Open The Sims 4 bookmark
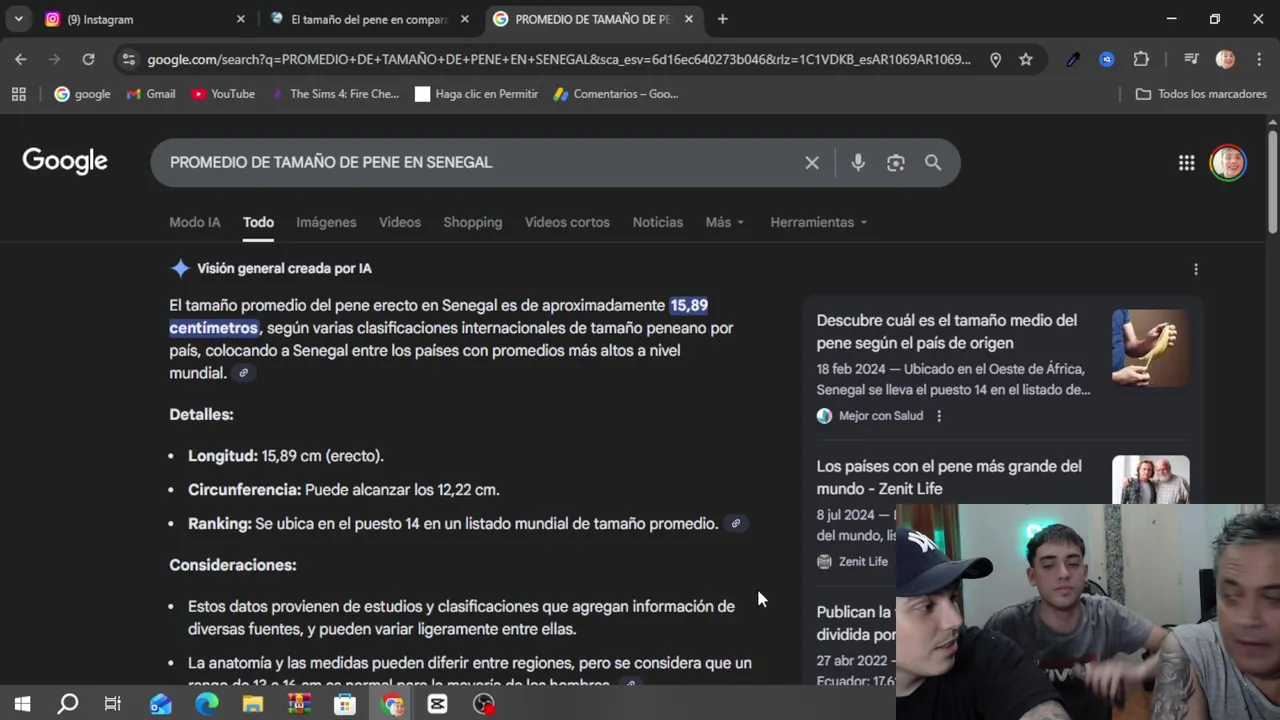The image size is (1280, 720). click(335, 94)
